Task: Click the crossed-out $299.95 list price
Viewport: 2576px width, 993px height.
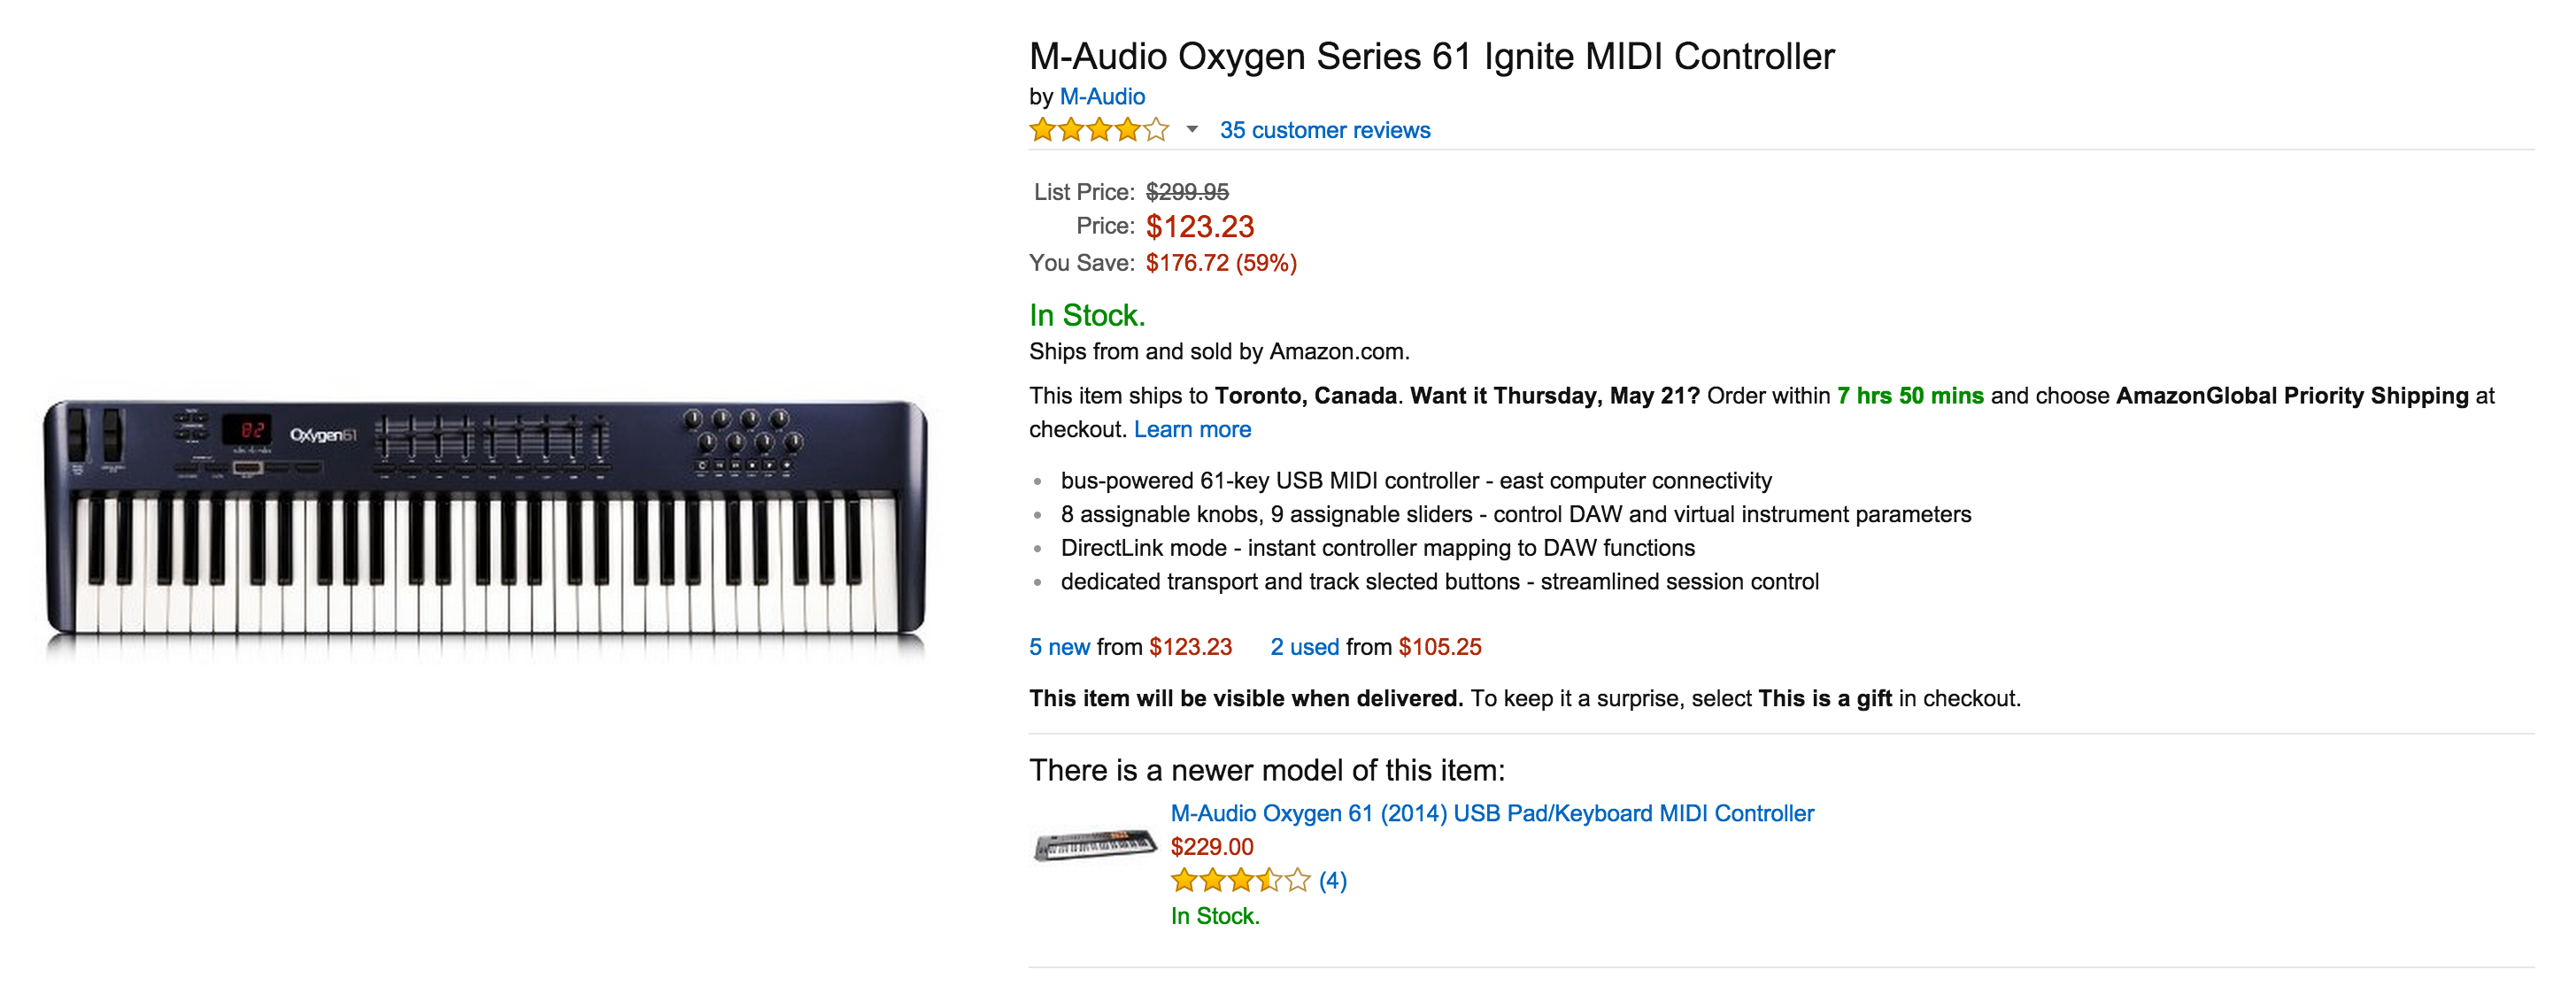Action: tap(1187, 192)
